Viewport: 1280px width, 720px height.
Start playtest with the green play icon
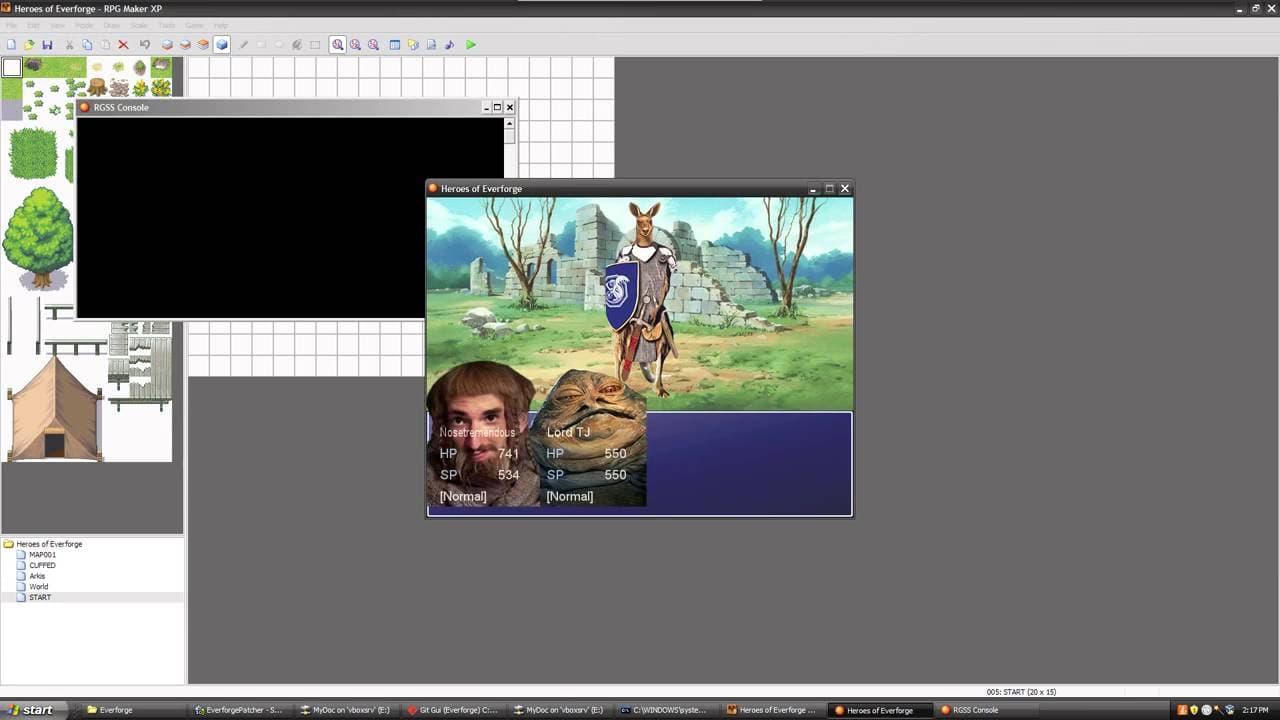pos(471,45)
